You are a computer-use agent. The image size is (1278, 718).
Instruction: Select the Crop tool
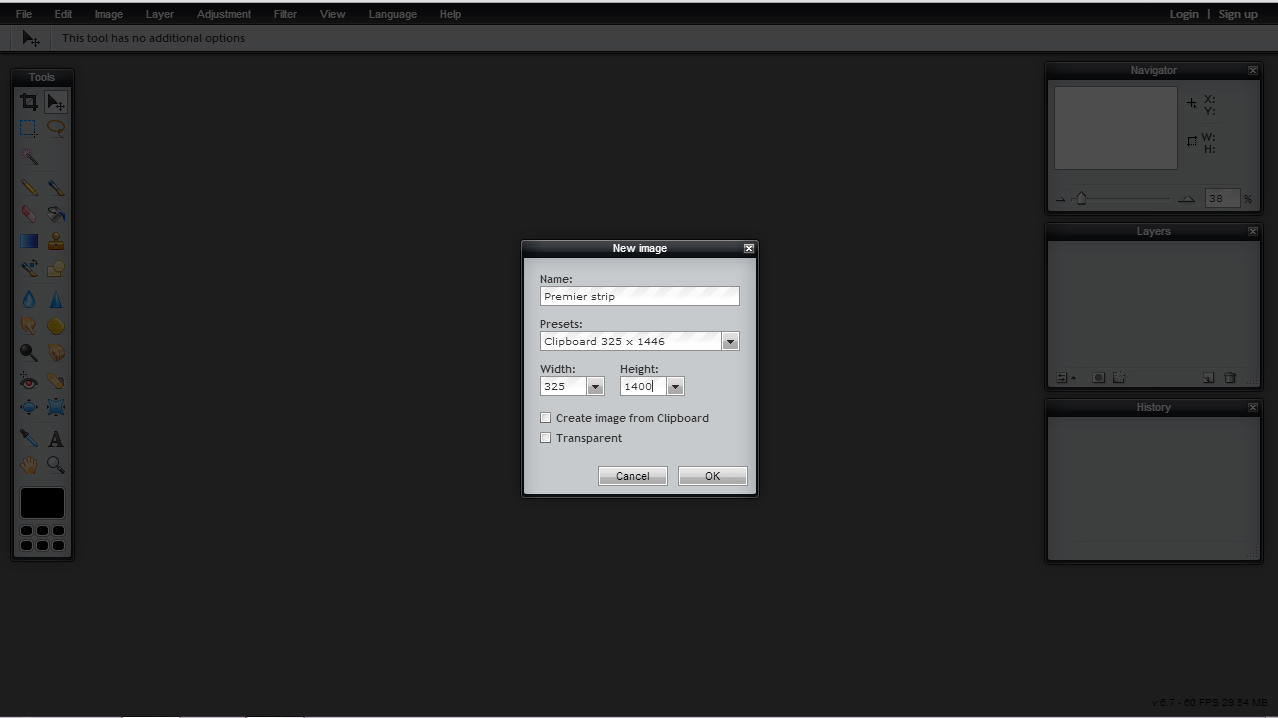tap(29, 102)
